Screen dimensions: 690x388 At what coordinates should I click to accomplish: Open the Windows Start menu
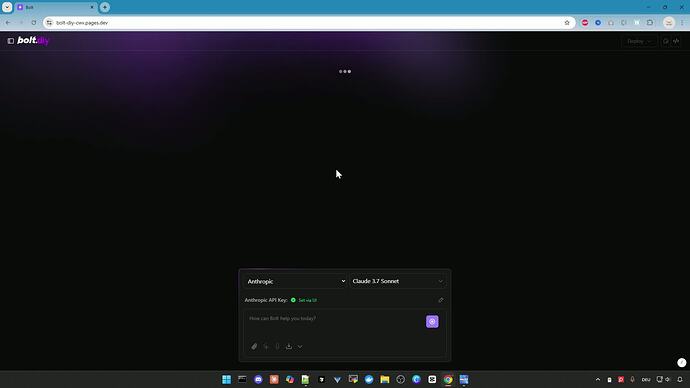tap(226, 379)
